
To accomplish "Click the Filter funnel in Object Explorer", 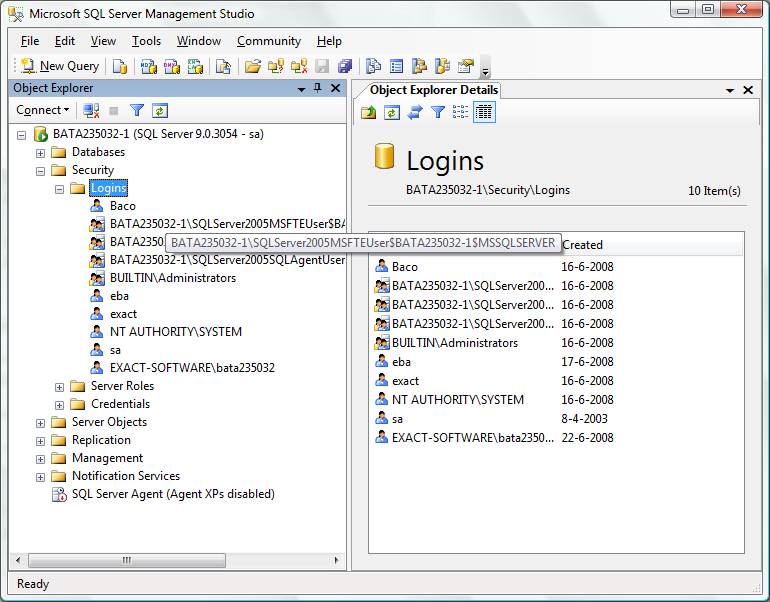I will [137, 110].
